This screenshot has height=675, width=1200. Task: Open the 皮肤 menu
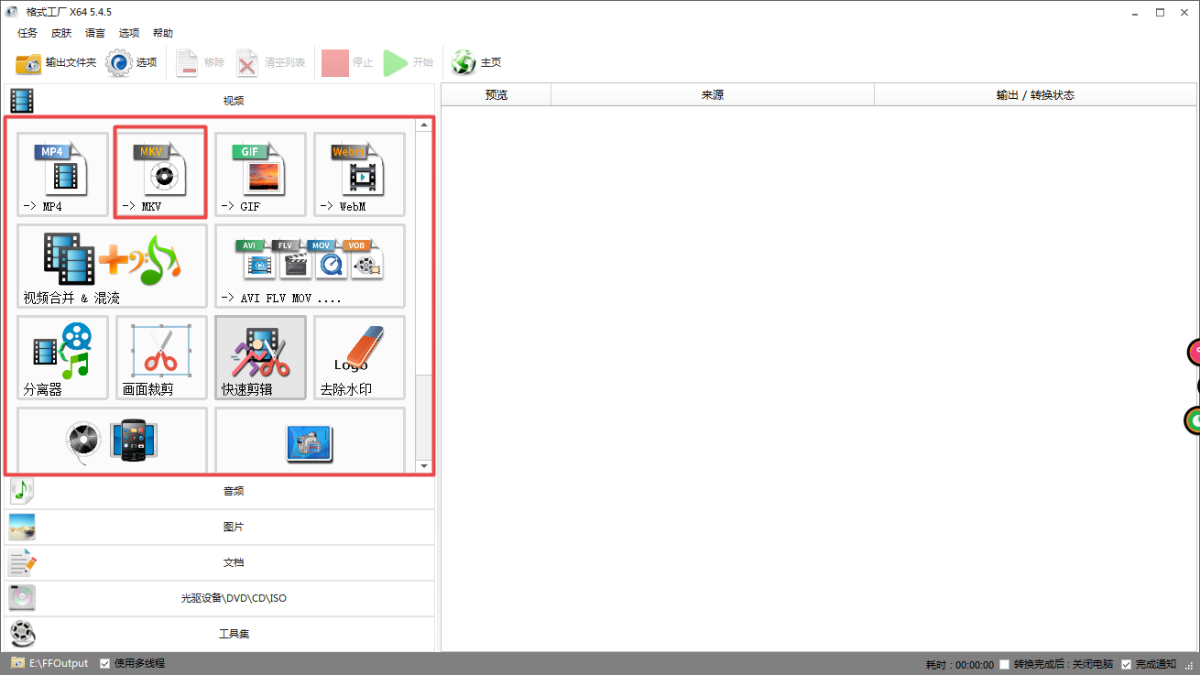[x=61, y=33]
